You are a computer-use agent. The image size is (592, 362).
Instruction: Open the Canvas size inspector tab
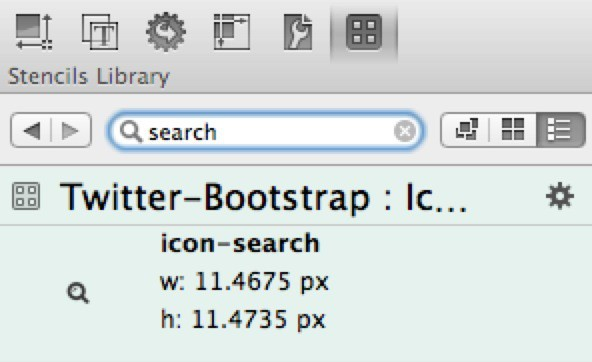(232, 32)
